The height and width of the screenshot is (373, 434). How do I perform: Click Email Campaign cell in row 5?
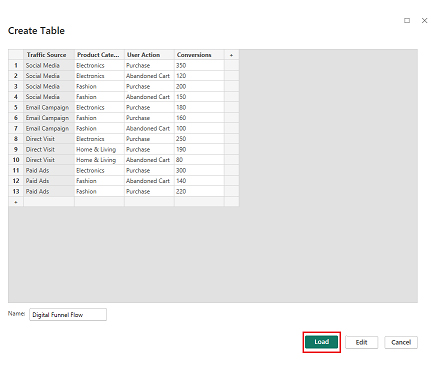point(49,108)
